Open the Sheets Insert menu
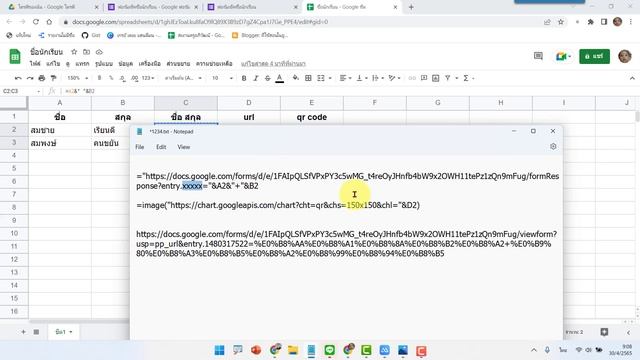The width and height of the screenshot is (640, 360). click(x=82, y=64)
